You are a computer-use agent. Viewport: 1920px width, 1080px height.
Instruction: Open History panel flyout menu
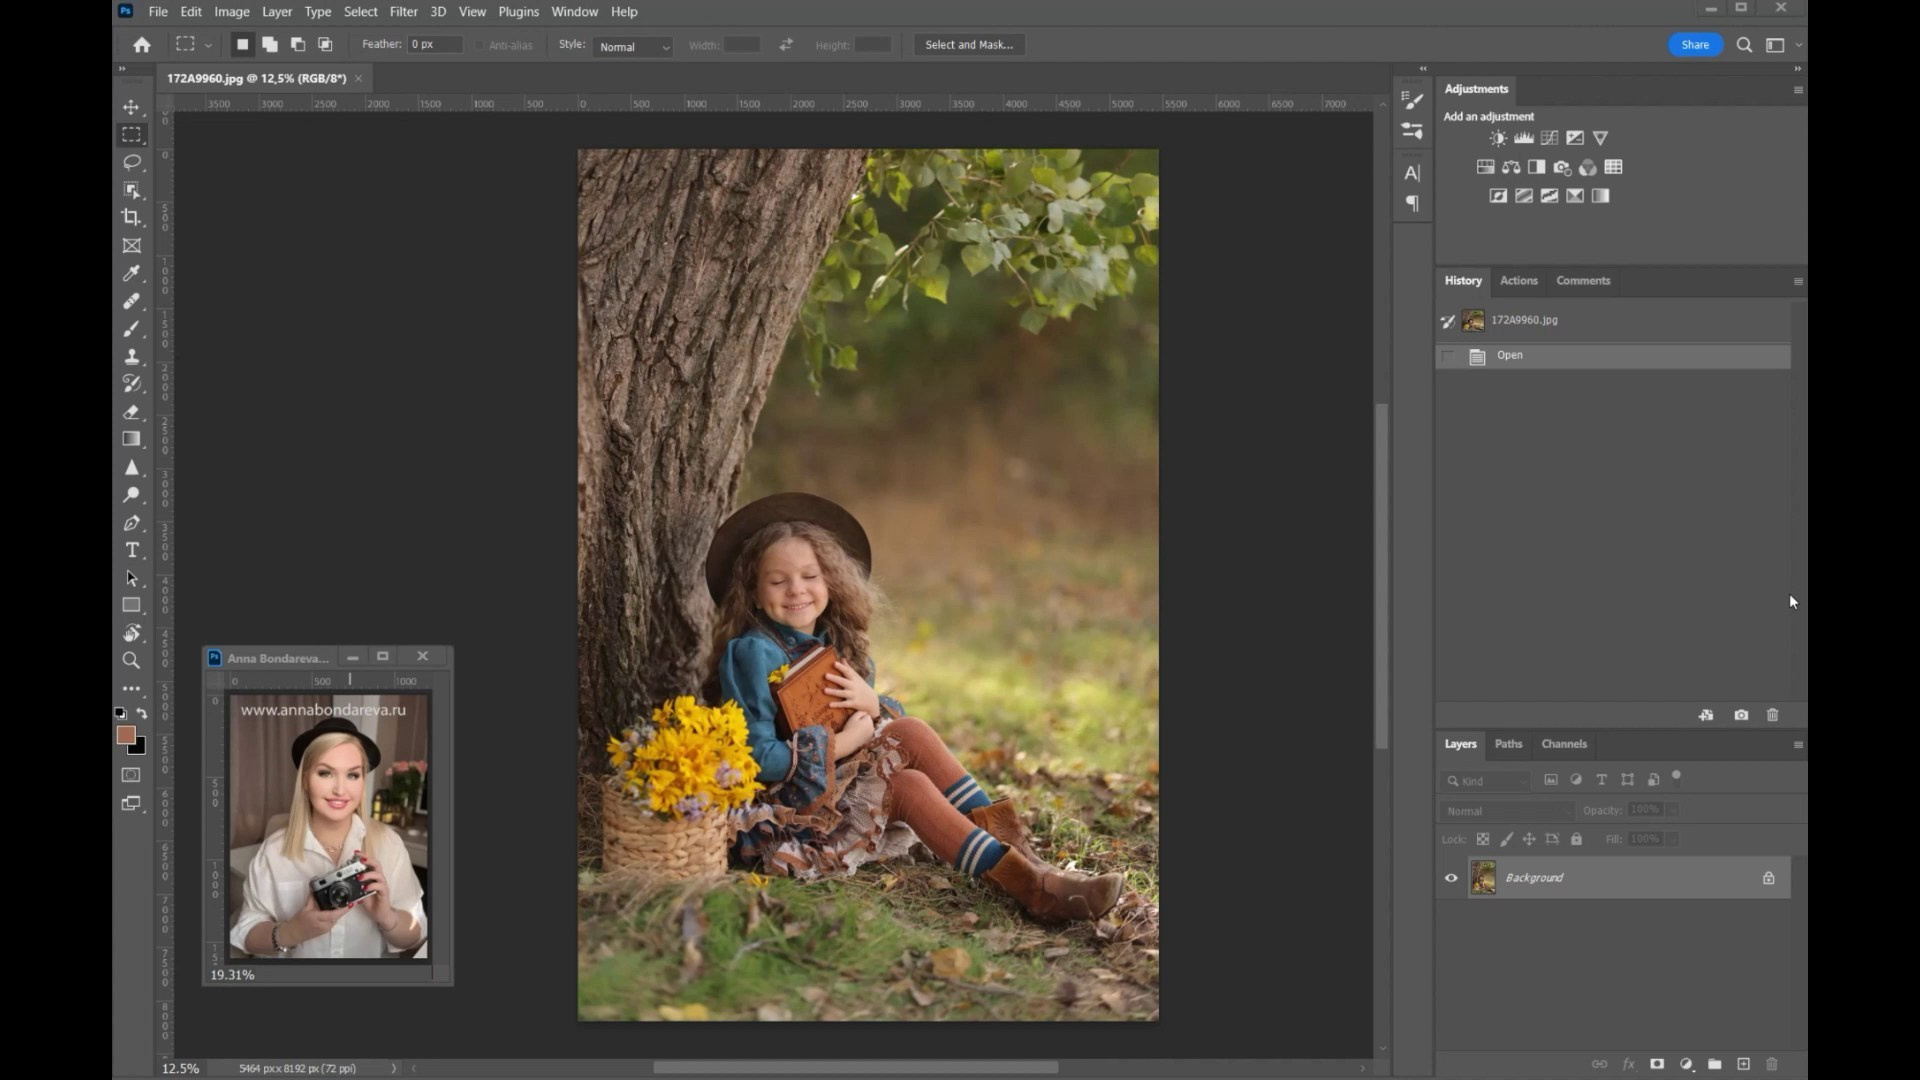pyautogui.click(x=1797, y=281)
